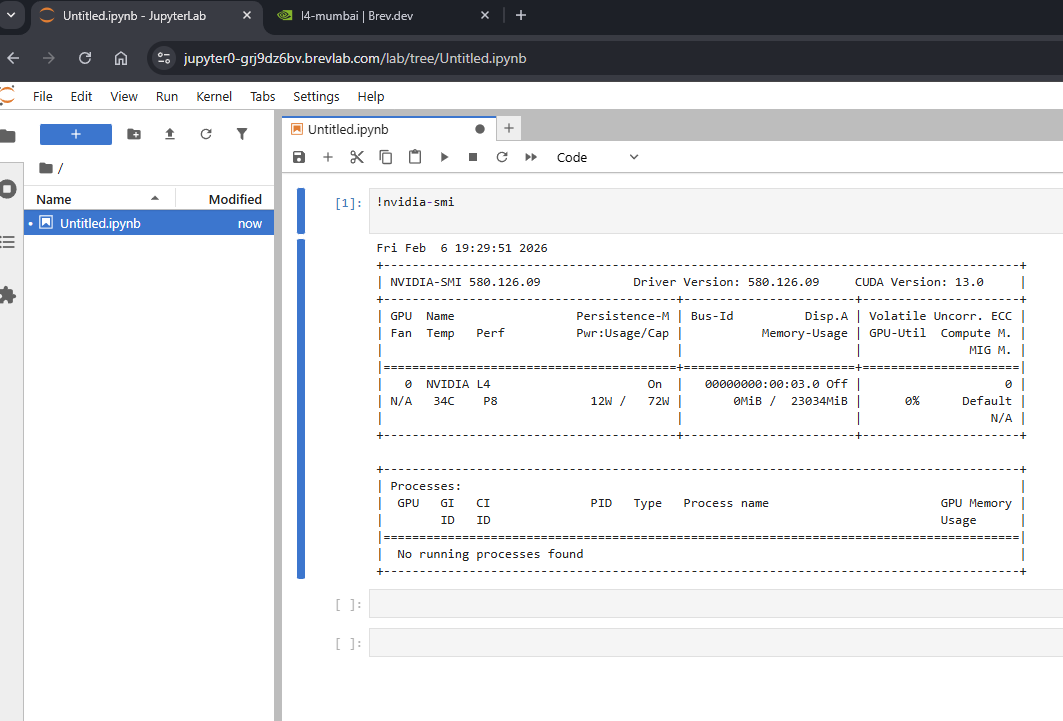Click into the !nvidia-smi code cell
1063x721 pixels.
(715, 211)
